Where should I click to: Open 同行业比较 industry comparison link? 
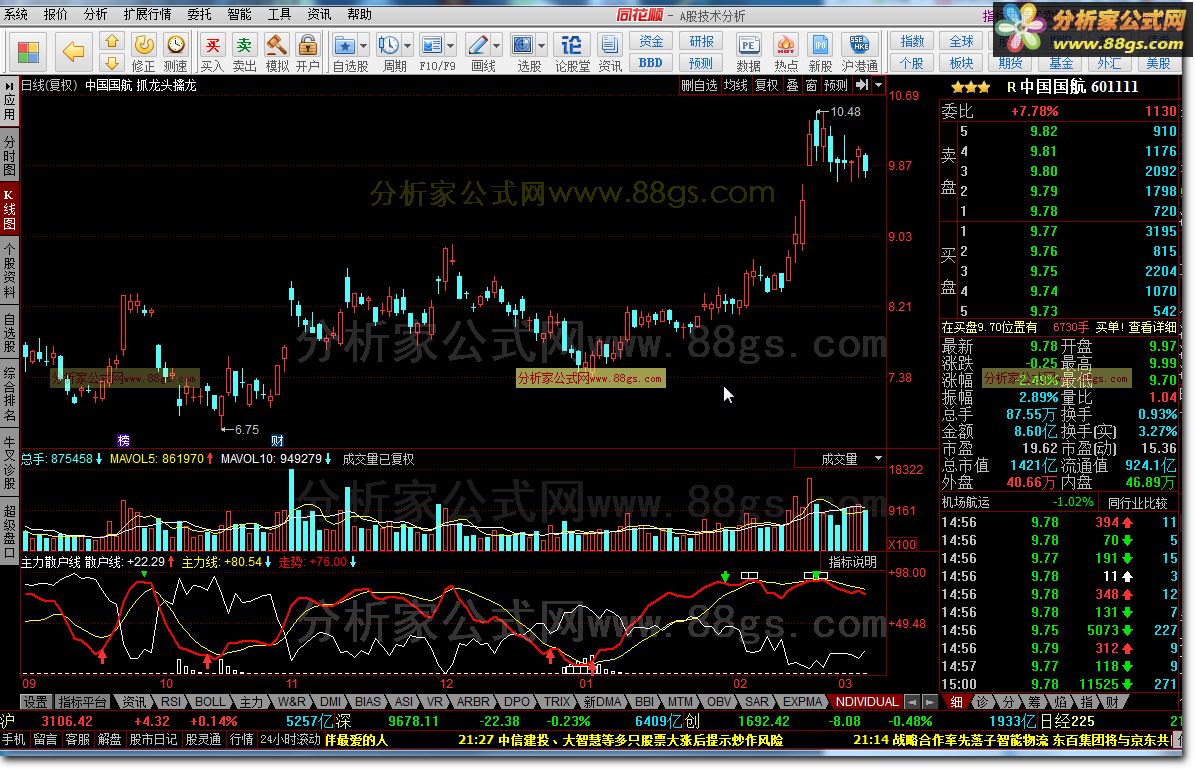click(x=1137, y=503)
